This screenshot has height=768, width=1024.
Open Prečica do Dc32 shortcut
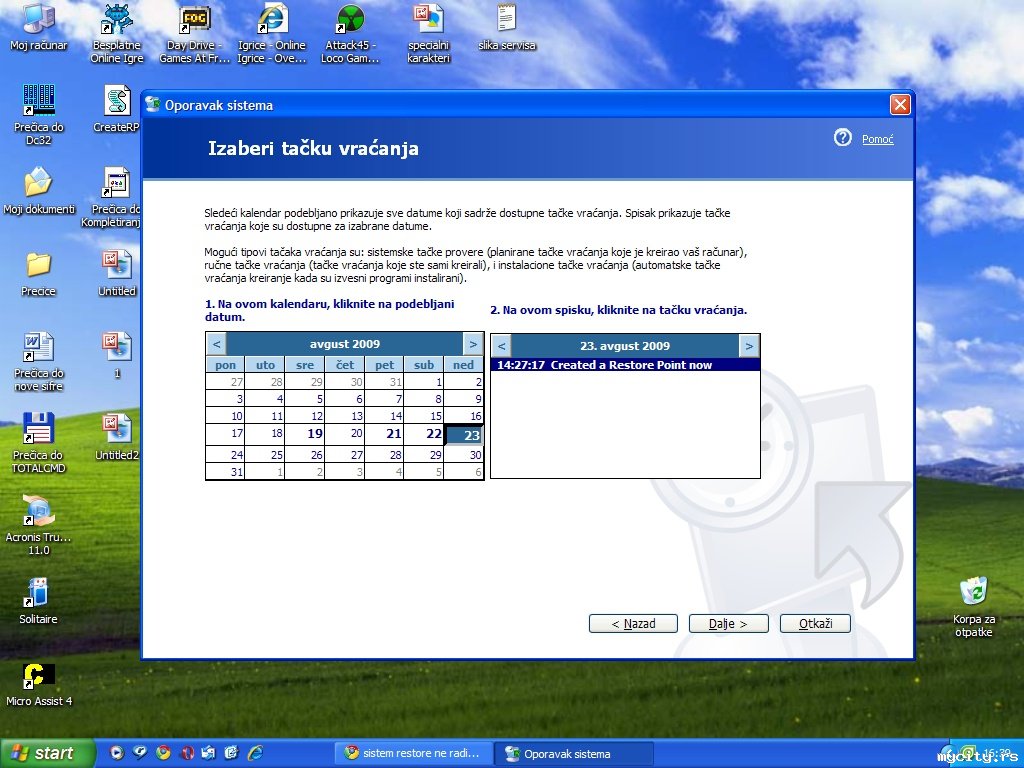[x=39, y=114]
